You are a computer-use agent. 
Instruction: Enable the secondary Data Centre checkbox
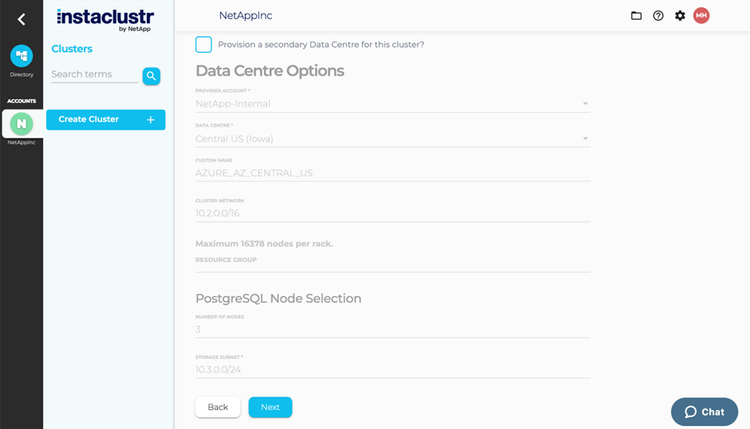204,44
